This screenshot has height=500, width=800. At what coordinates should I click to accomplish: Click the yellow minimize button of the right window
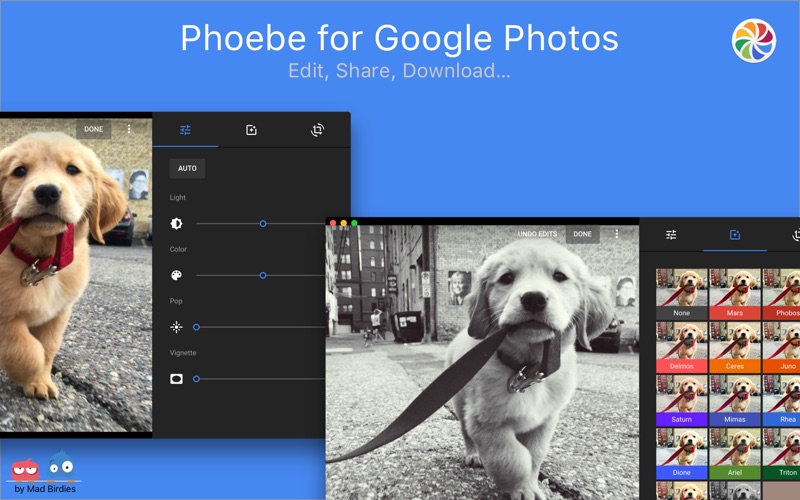(343, 223)
